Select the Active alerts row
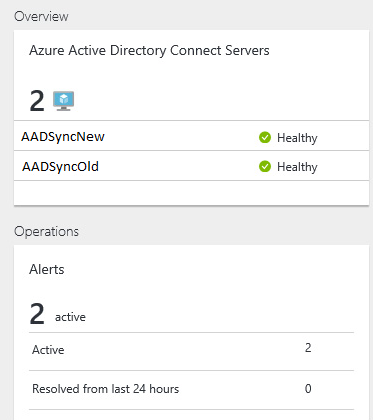The height and width of the screenshot is (420, 373). (191, 351)
